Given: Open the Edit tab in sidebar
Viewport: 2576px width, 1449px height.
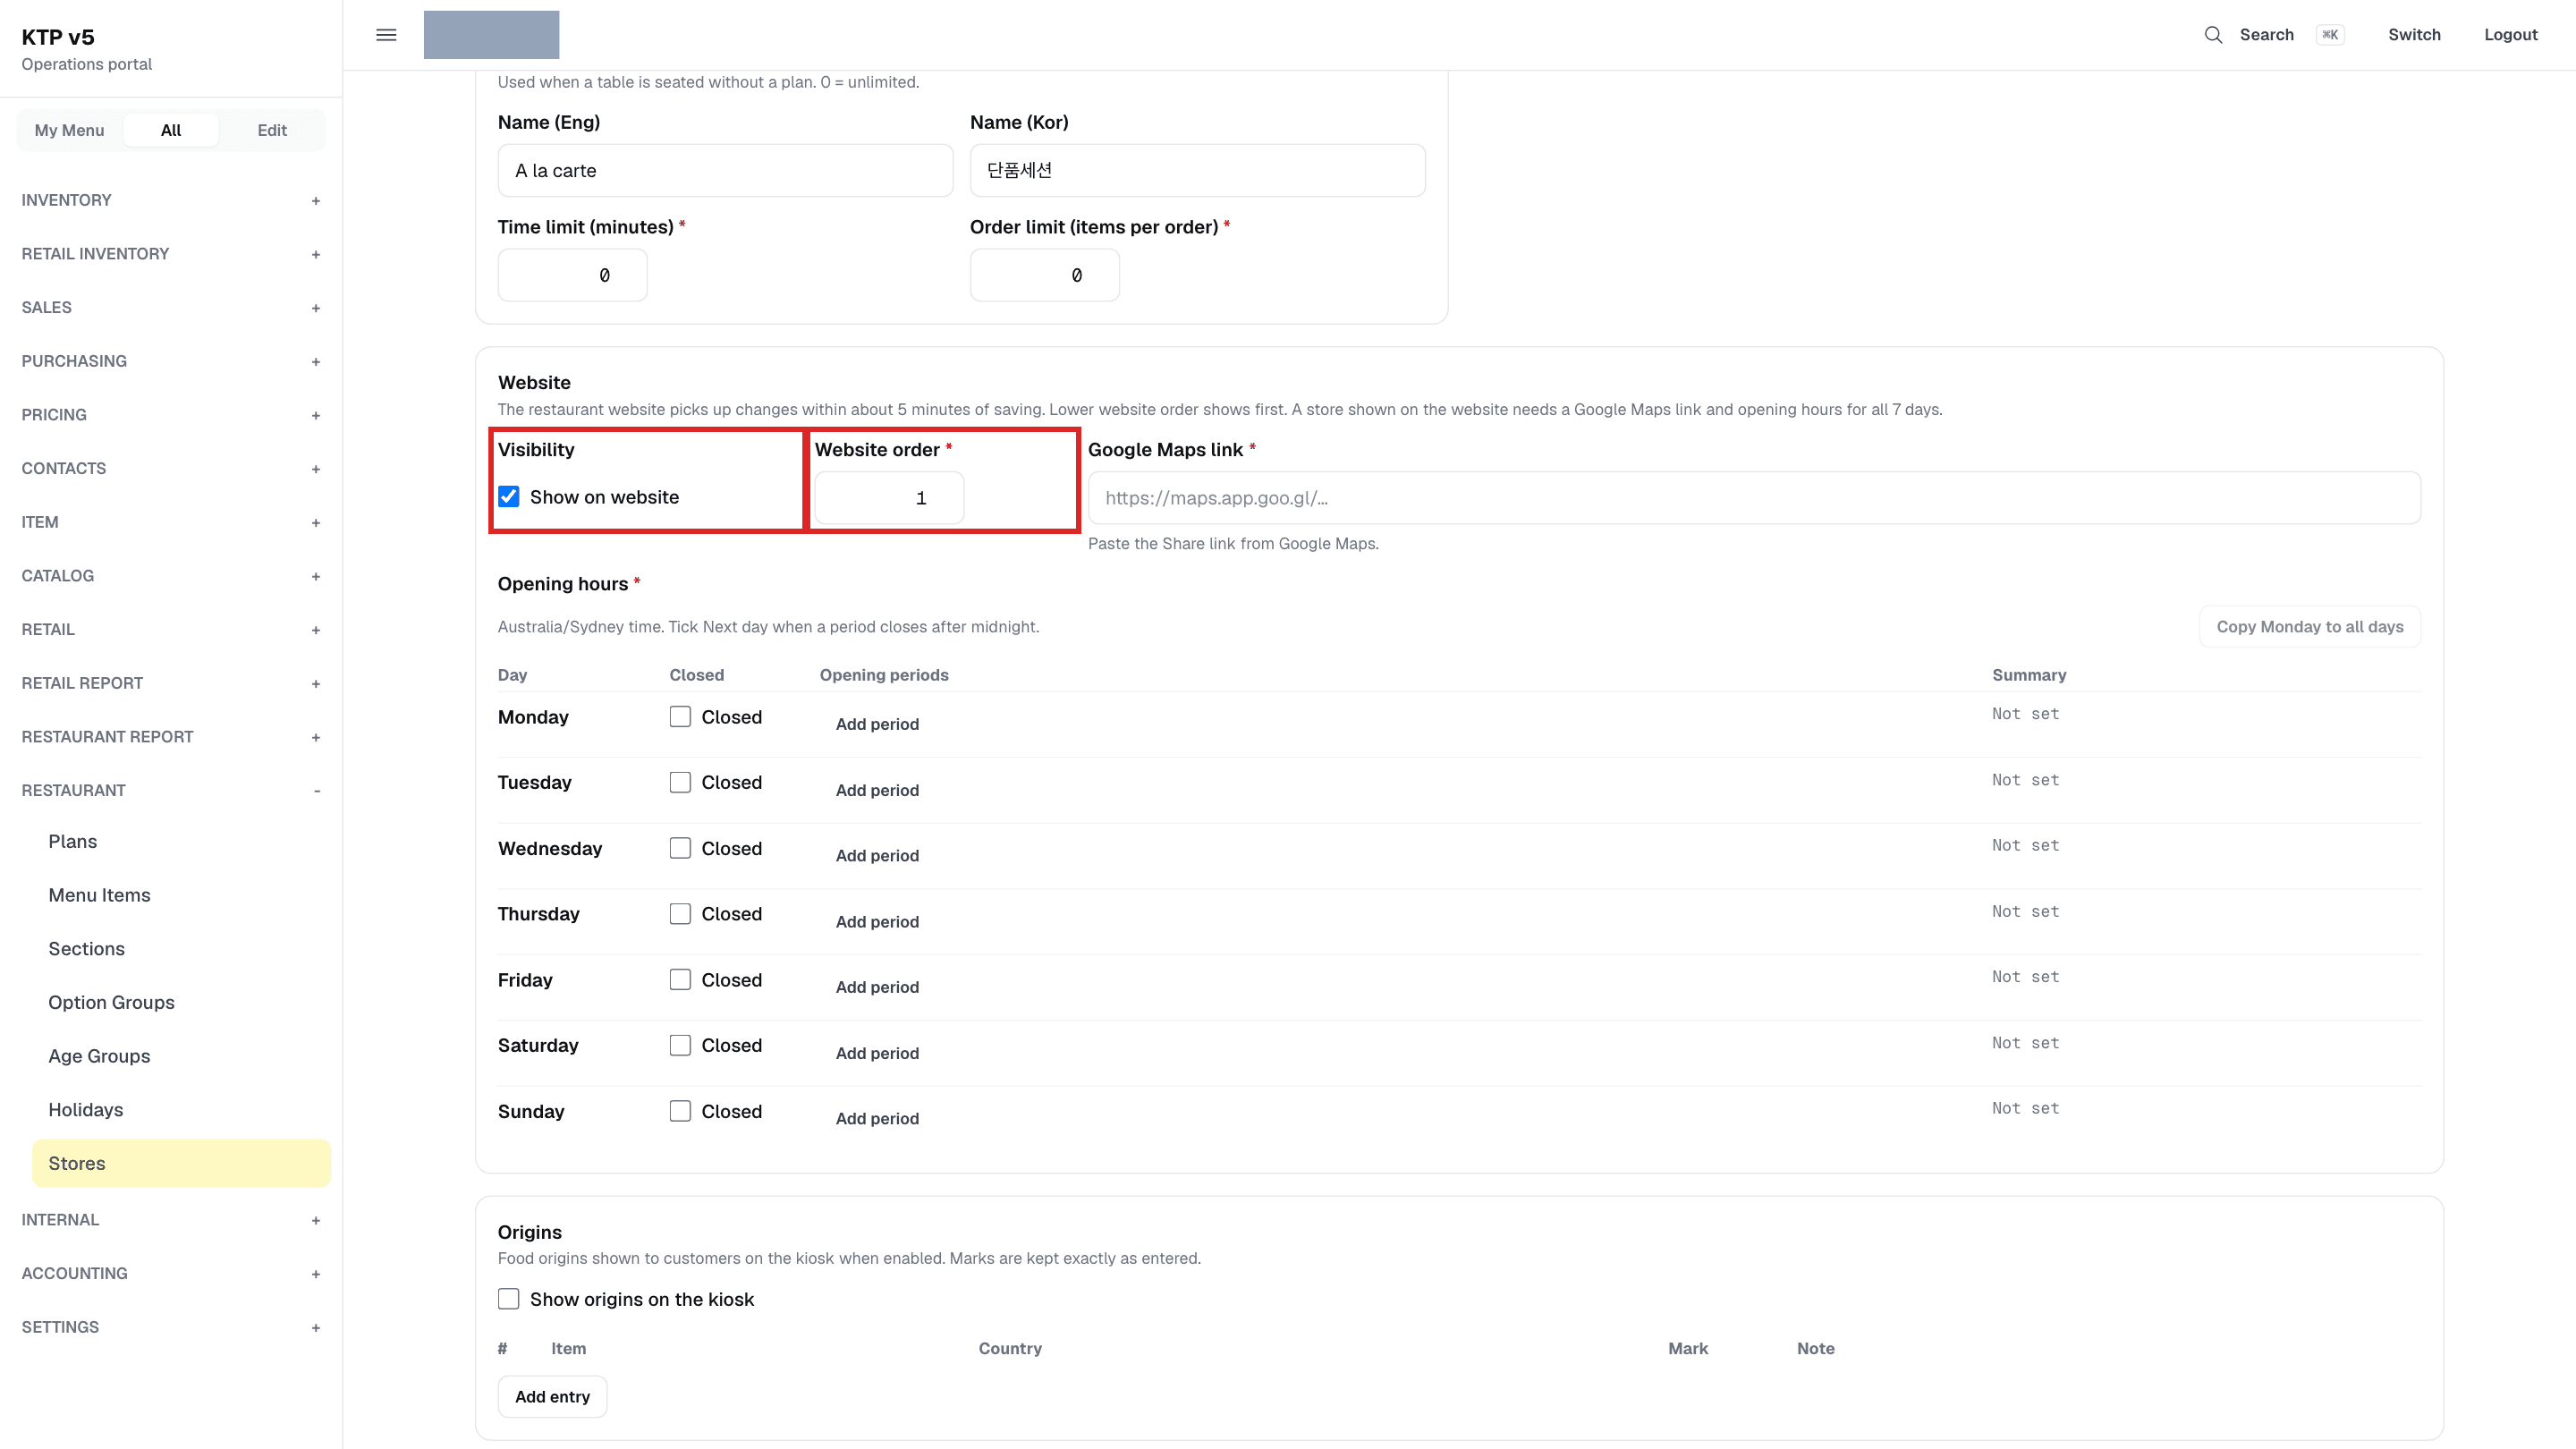Looking at the screenshot, I should click(272, 130).
